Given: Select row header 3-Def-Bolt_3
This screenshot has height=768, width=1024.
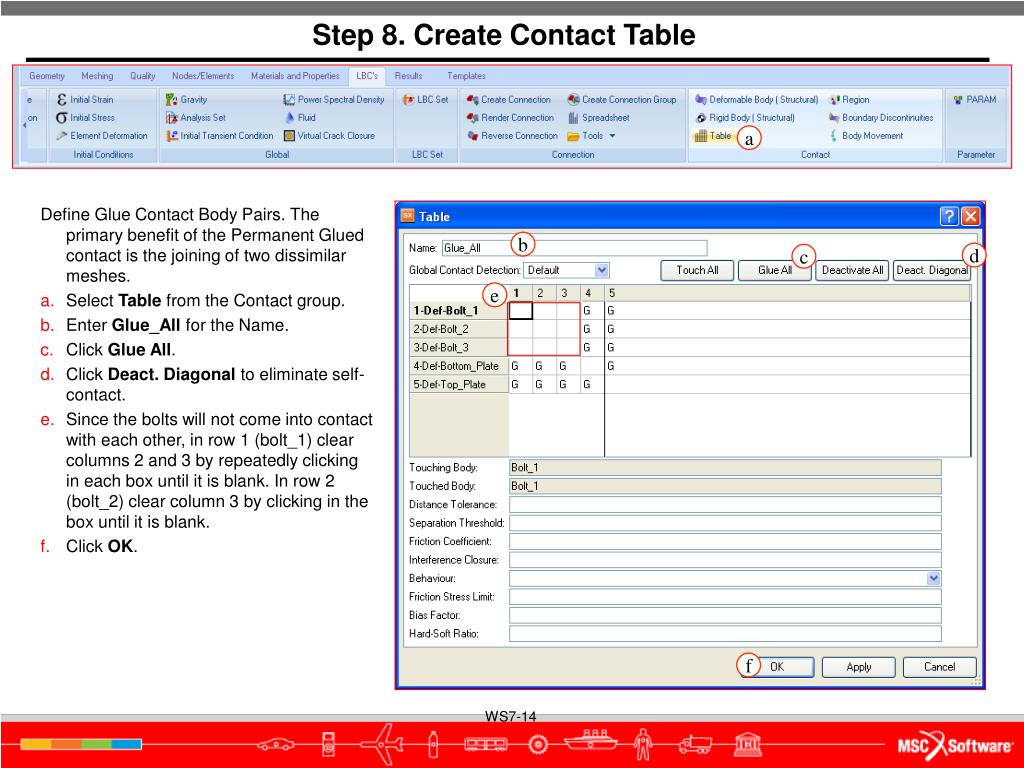Looking at the screenshot, I should [459, 347].
